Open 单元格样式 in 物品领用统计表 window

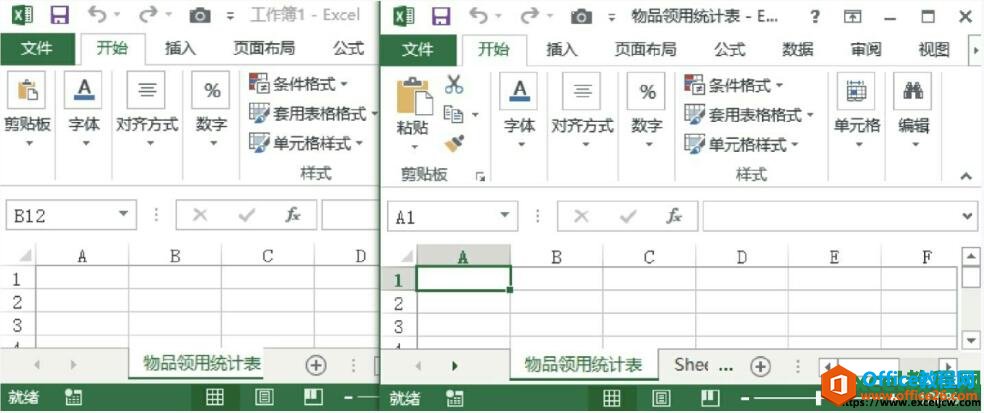pos(742,145)
